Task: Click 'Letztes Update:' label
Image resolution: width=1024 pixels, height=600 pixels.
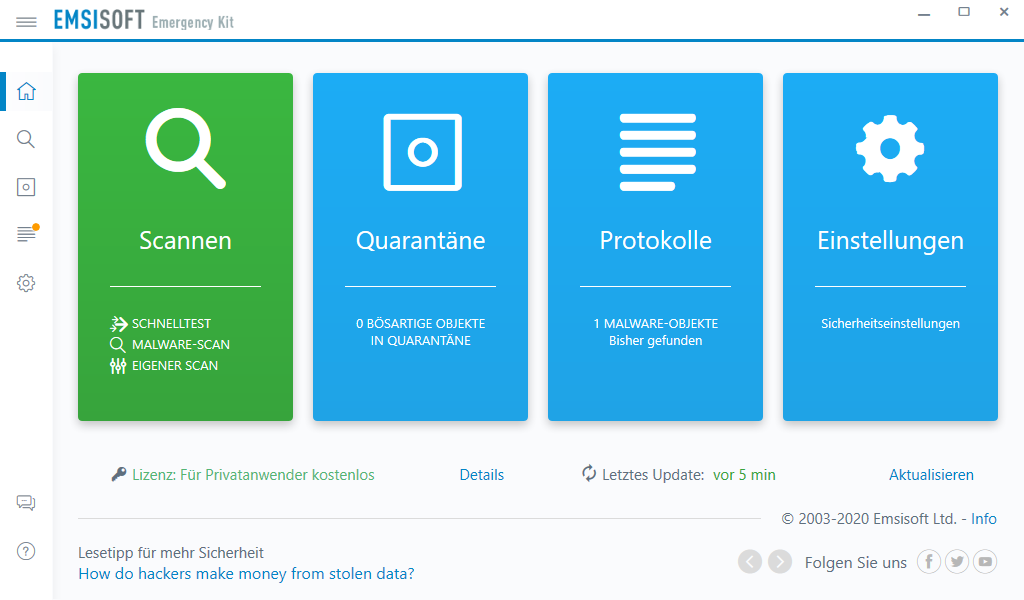Action: [x=653, y=475]
